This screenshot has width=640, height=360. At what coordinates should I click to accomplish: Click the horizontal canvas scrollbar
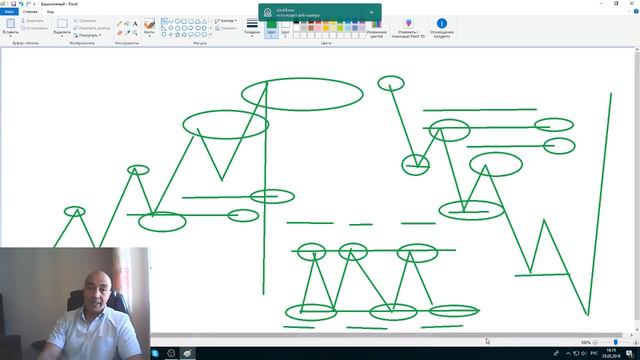[x=386, y=335]
